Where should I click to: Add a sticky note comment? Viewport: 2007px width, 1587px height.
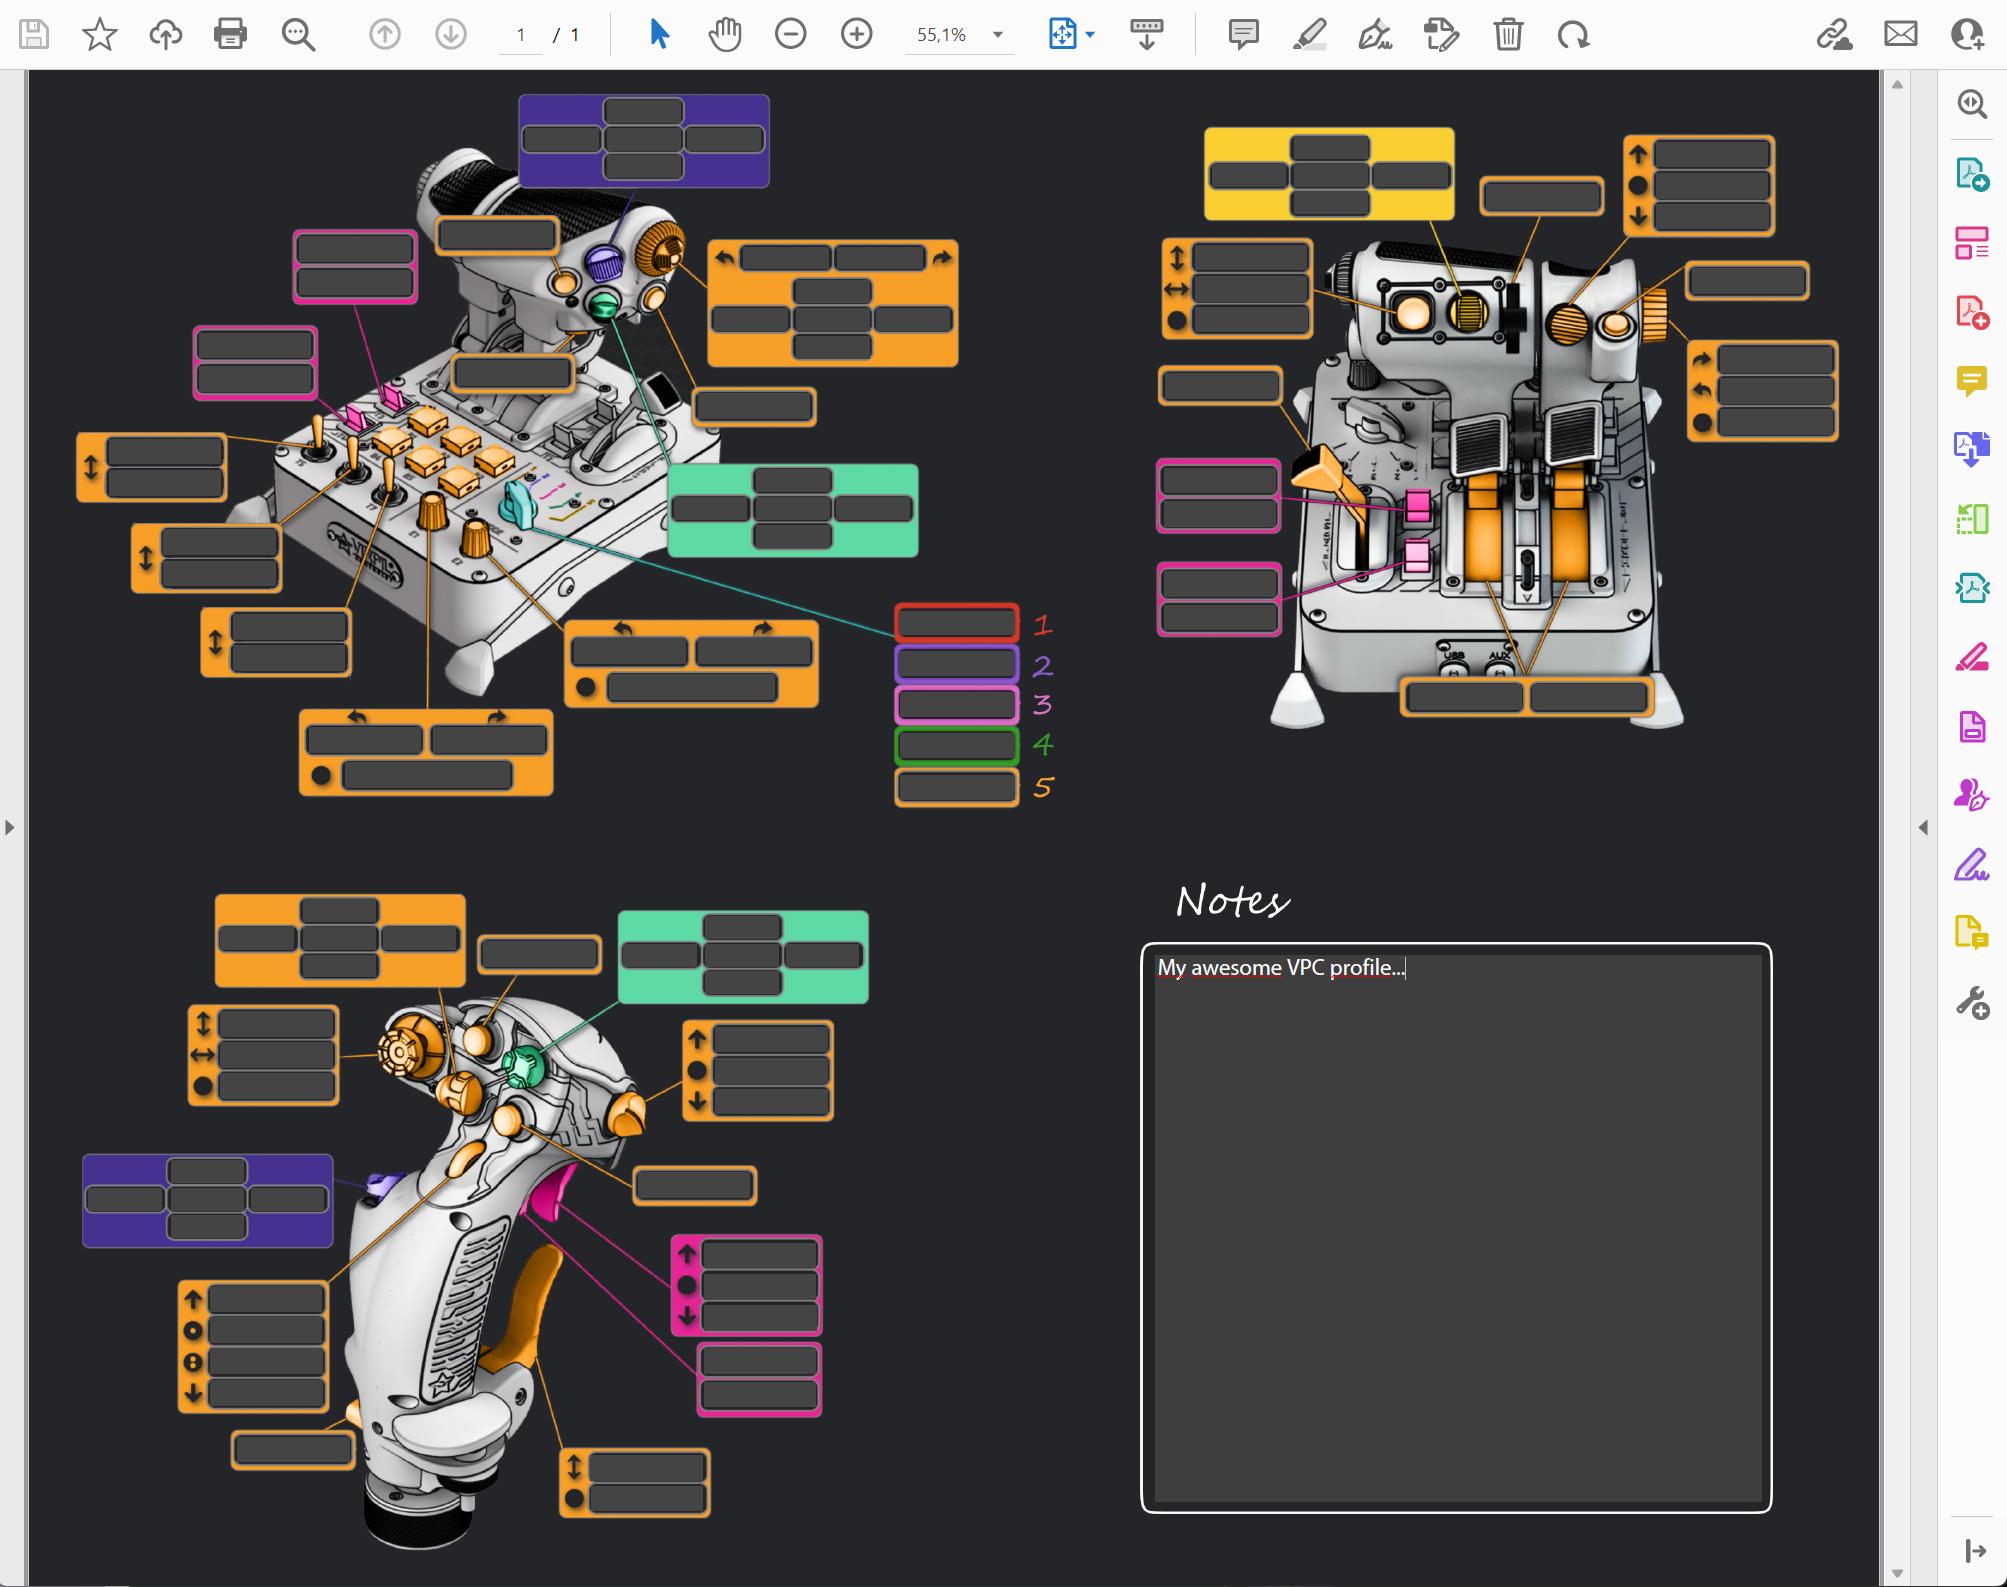(1242, 35)
